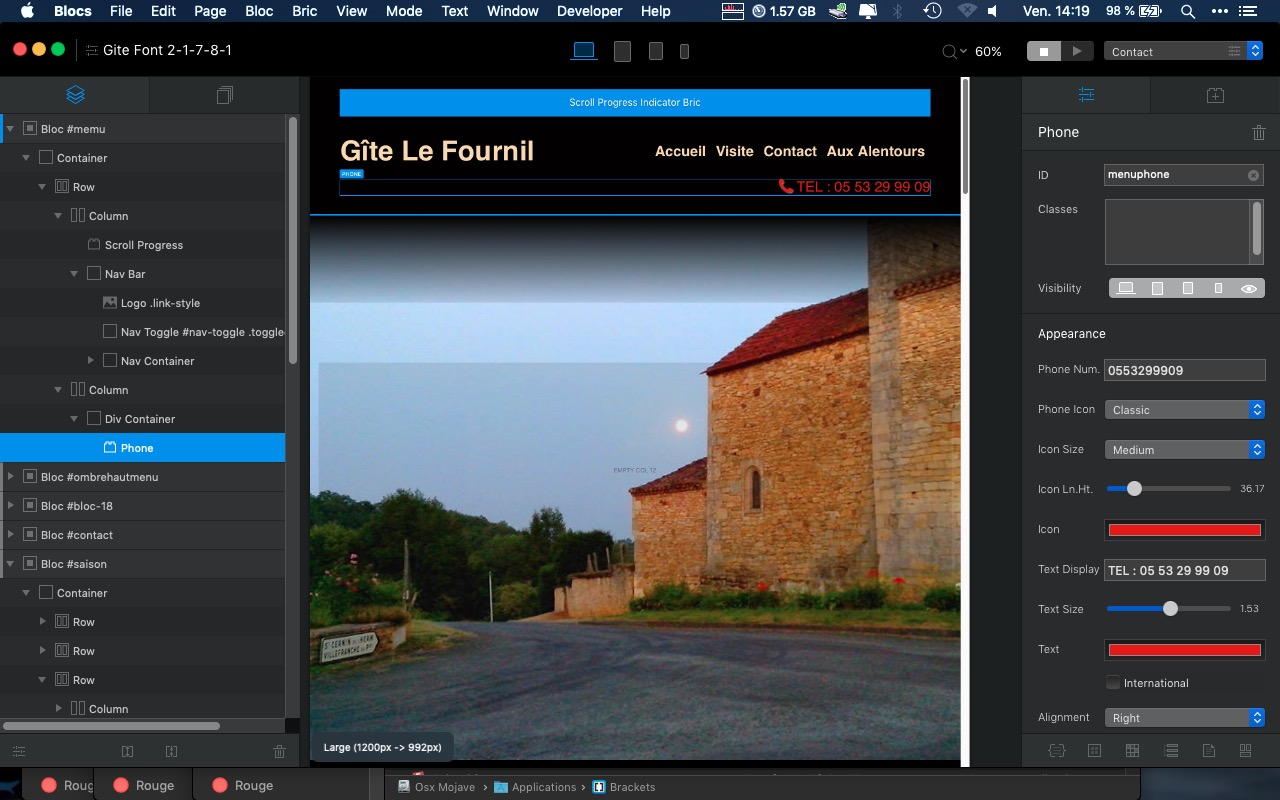This screenshot has width=1280, height=800.
Task: Select the smallest mobile phone breakpoint icon
Action: click(x=684, y=51)
